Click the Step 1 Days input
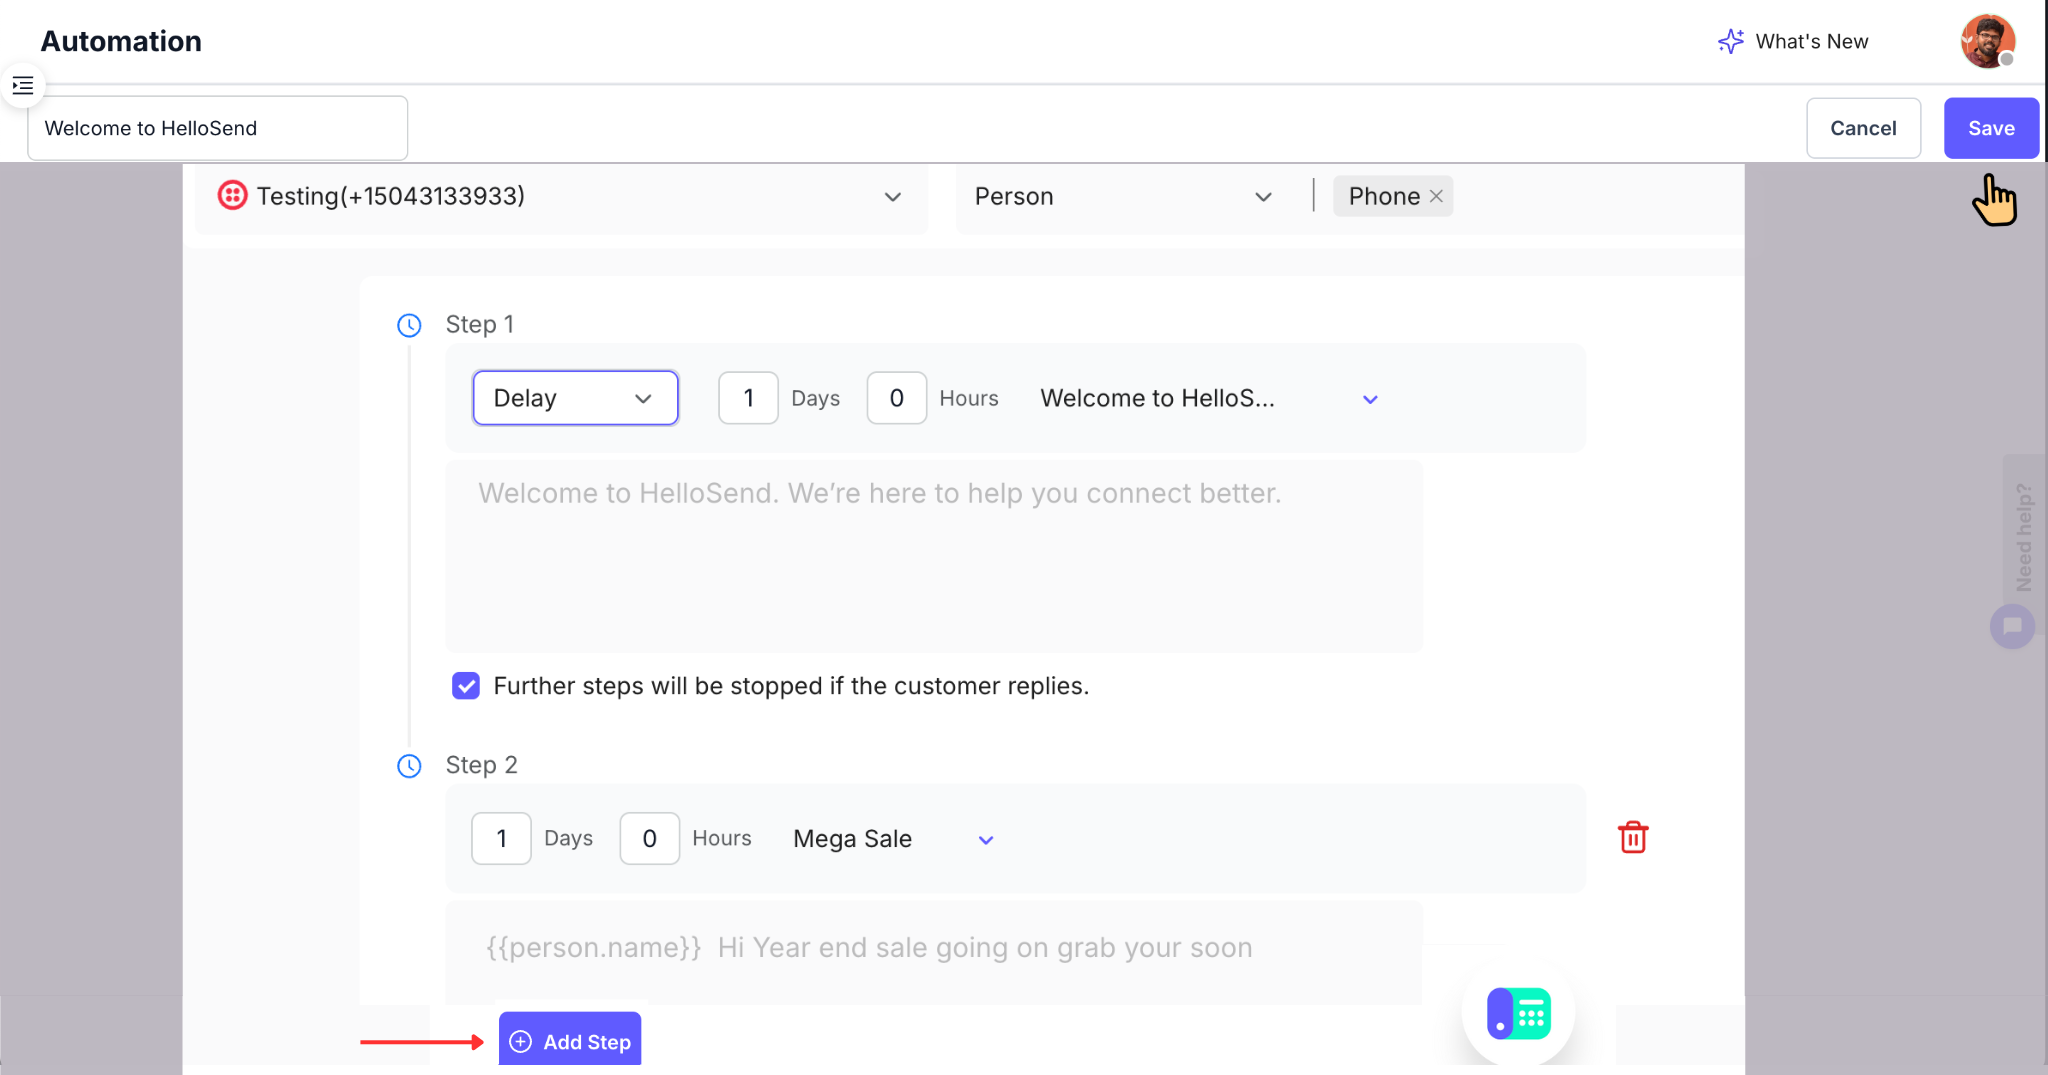The height and width of the screenshot is (1075, 2048). 748,398
